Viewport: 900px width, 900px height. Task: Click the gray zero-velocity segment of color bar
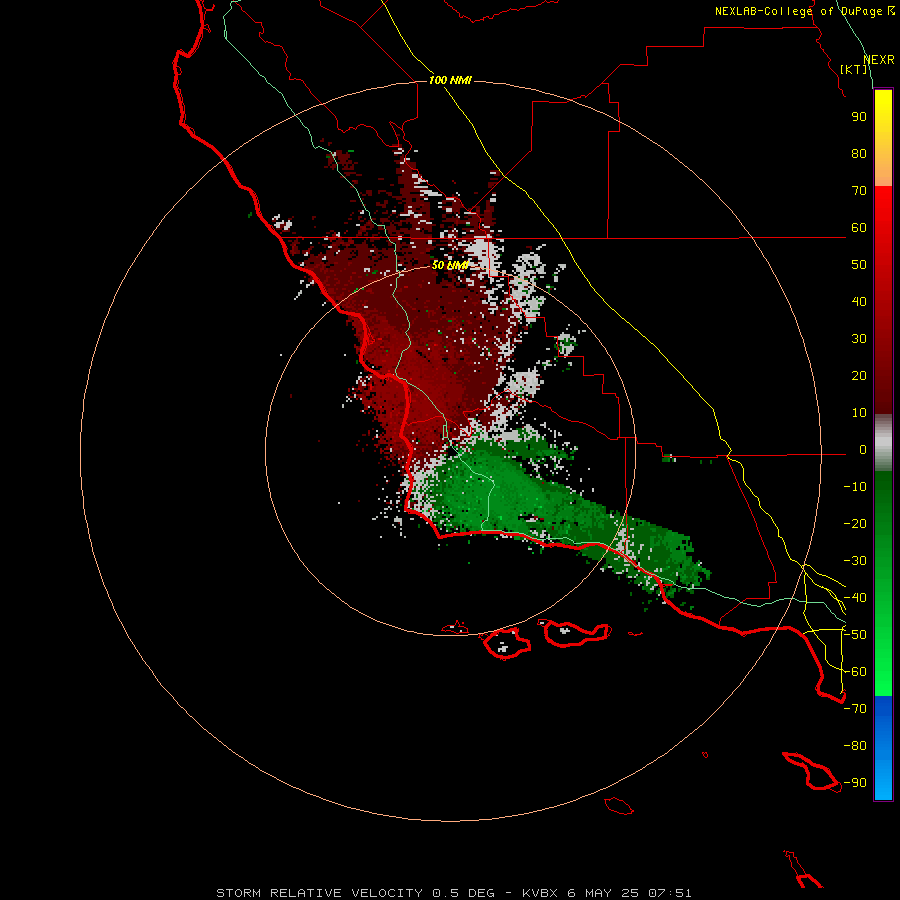click(x=883, y=443)
